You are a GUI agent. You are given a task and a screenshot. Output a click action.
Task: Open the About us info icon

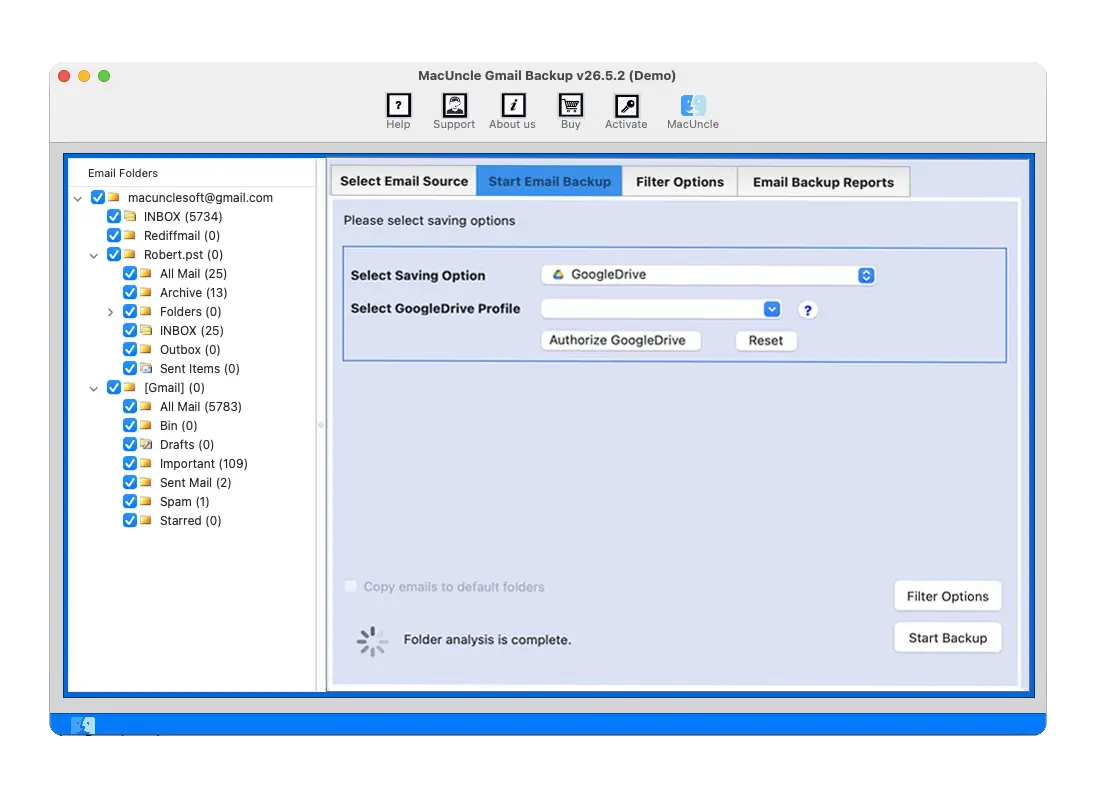click(513, 106)
